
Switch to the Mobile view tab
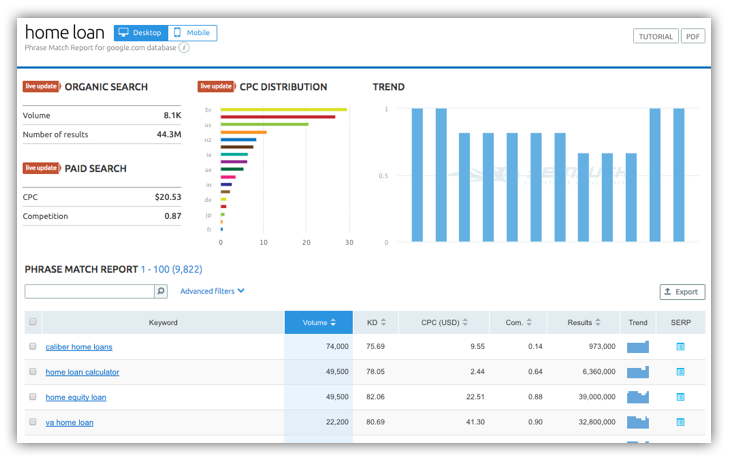192,33
